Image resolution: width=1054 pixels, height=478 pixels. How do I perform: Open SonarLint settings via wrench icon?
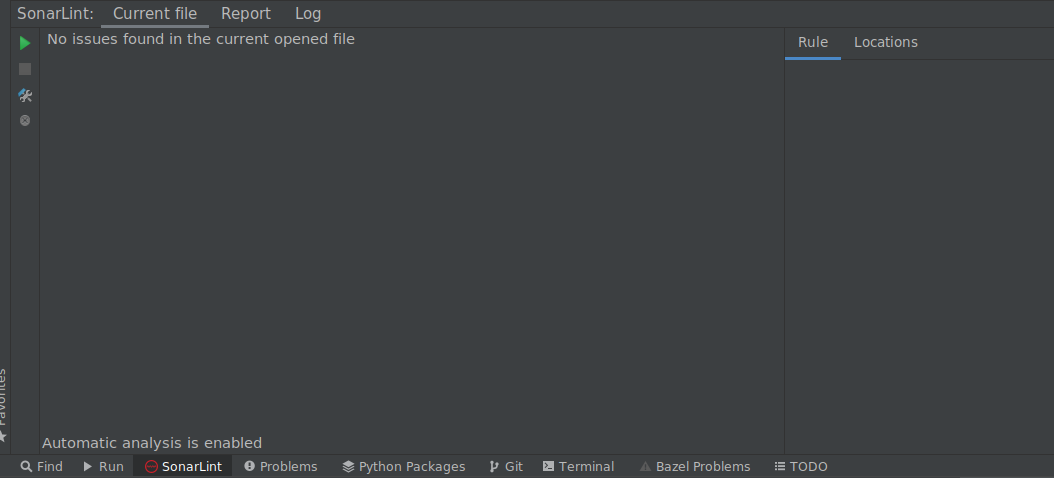click(25, 95)
